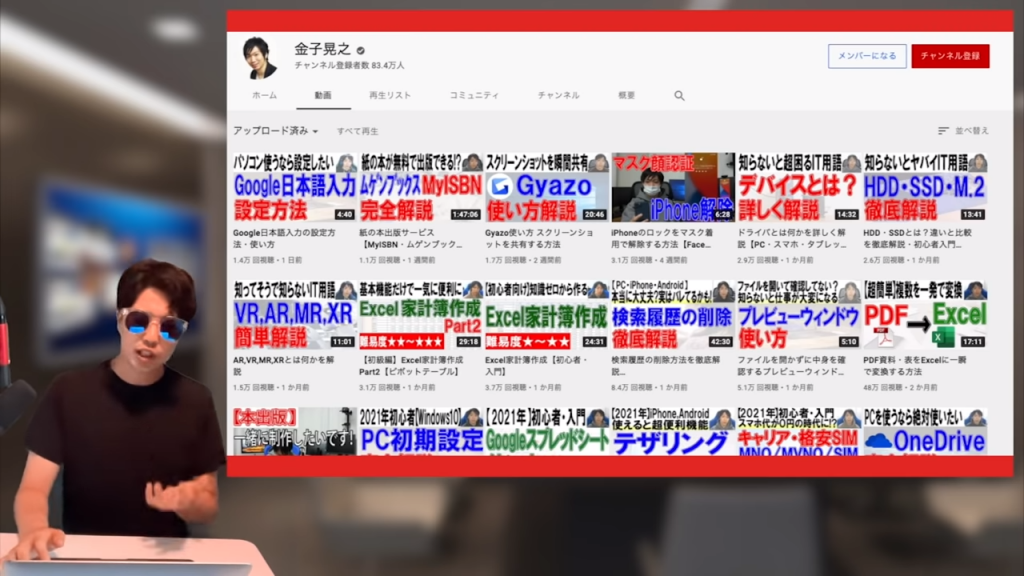1024x576 pixels.
Task: Open the チャンネル tab
Action: pyautogui.click(x=558, y=95)
